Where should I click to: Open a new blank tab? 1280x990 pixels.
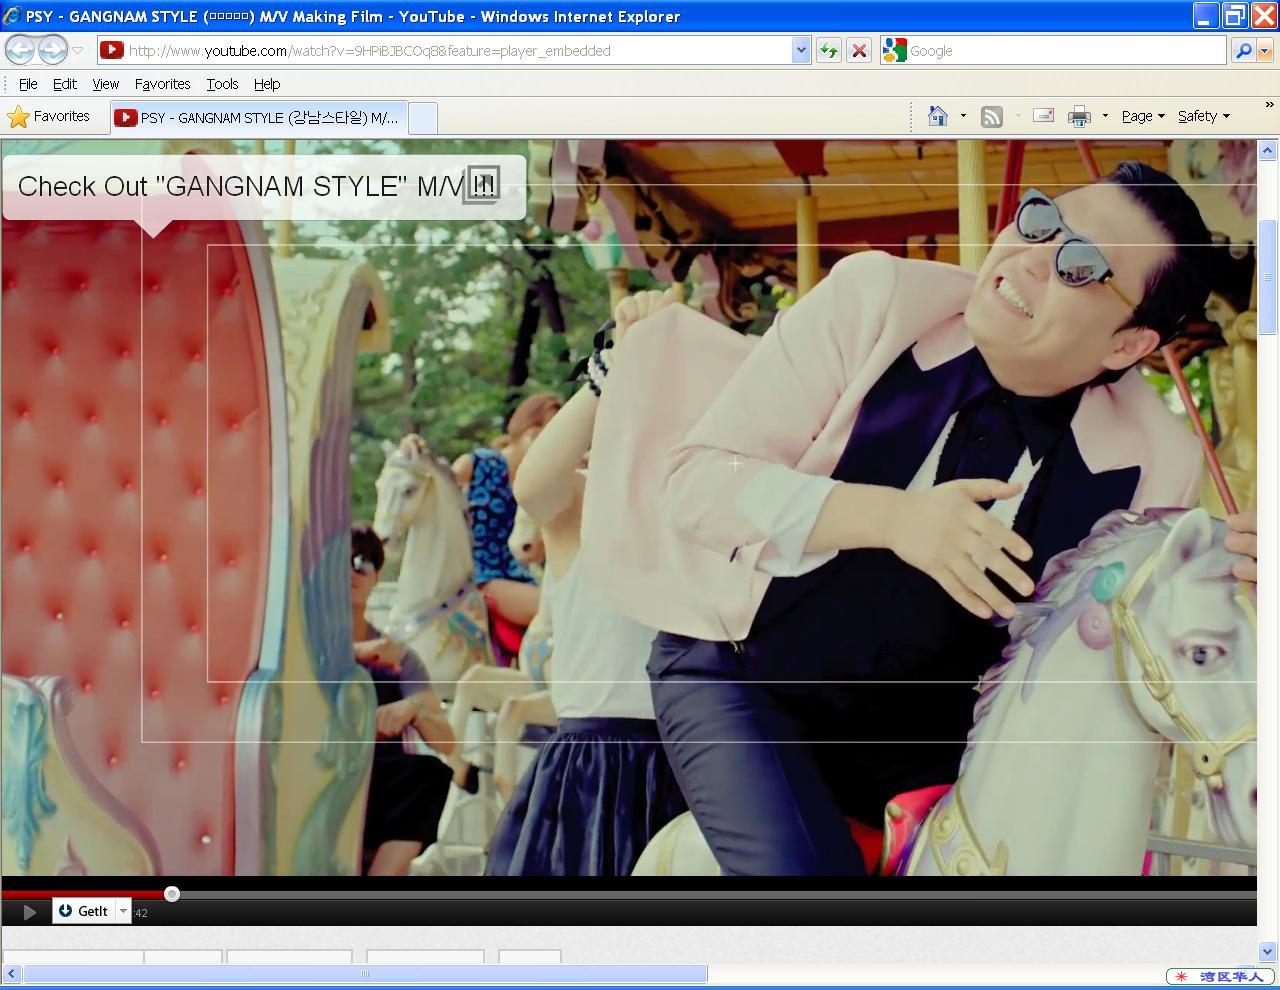[x=424, y=118]
